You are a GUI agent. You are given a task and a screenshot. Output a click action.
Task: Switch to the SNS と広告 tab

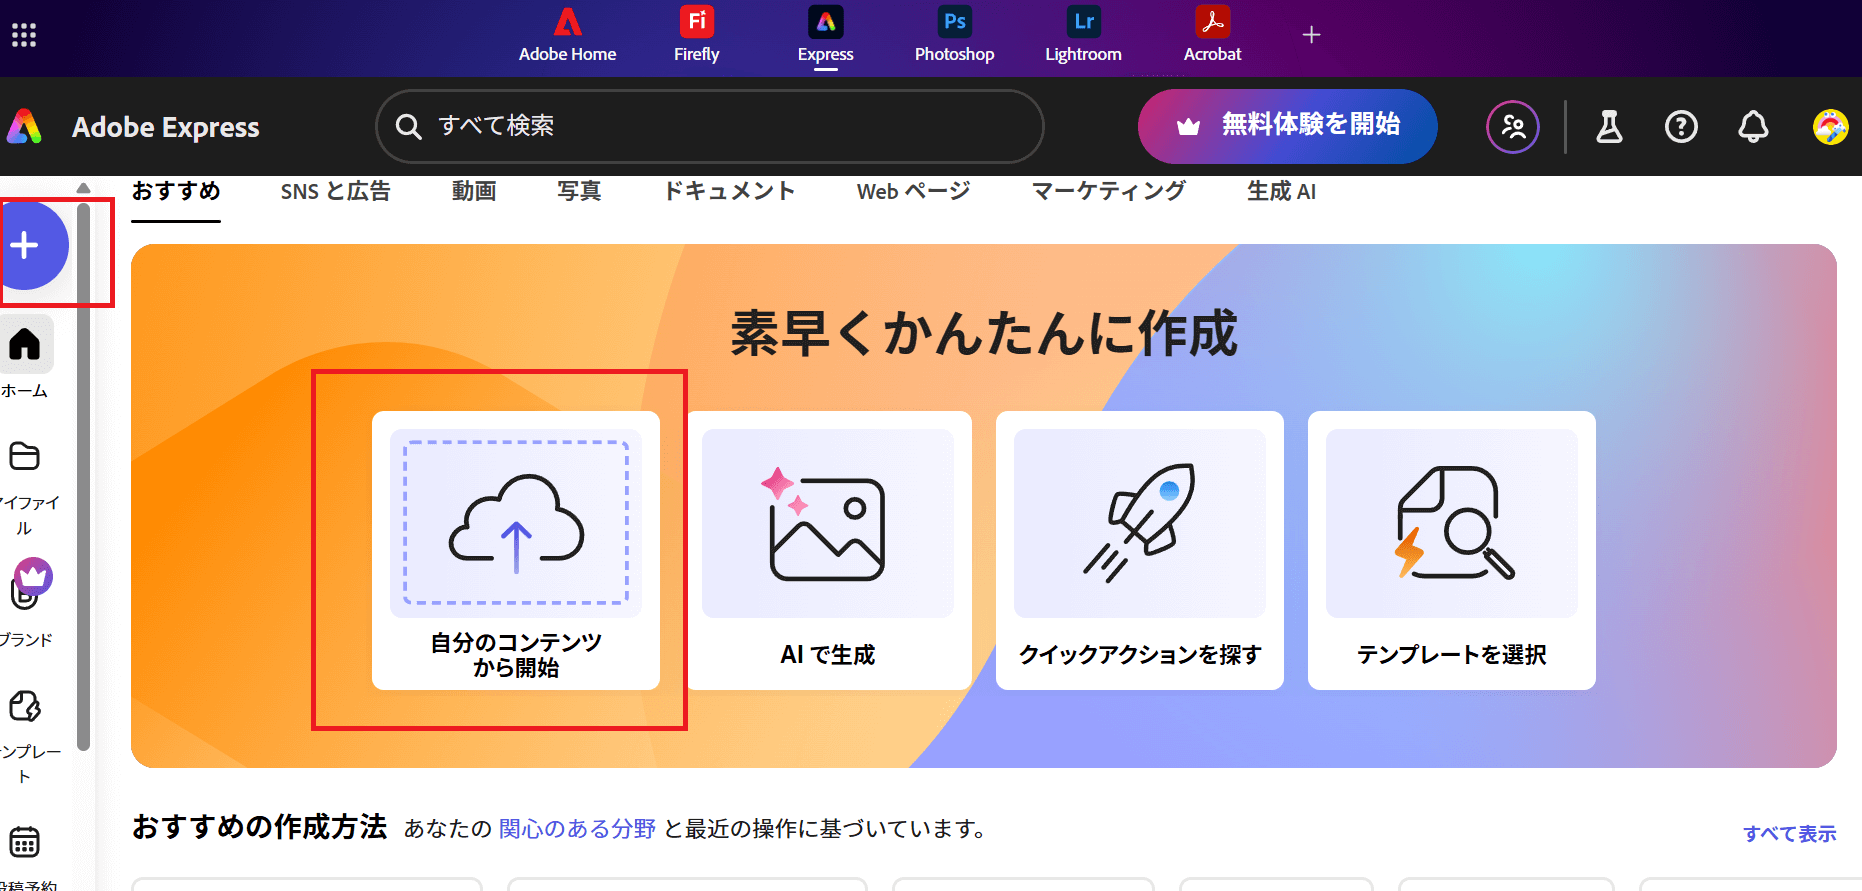tap(335, 191)
